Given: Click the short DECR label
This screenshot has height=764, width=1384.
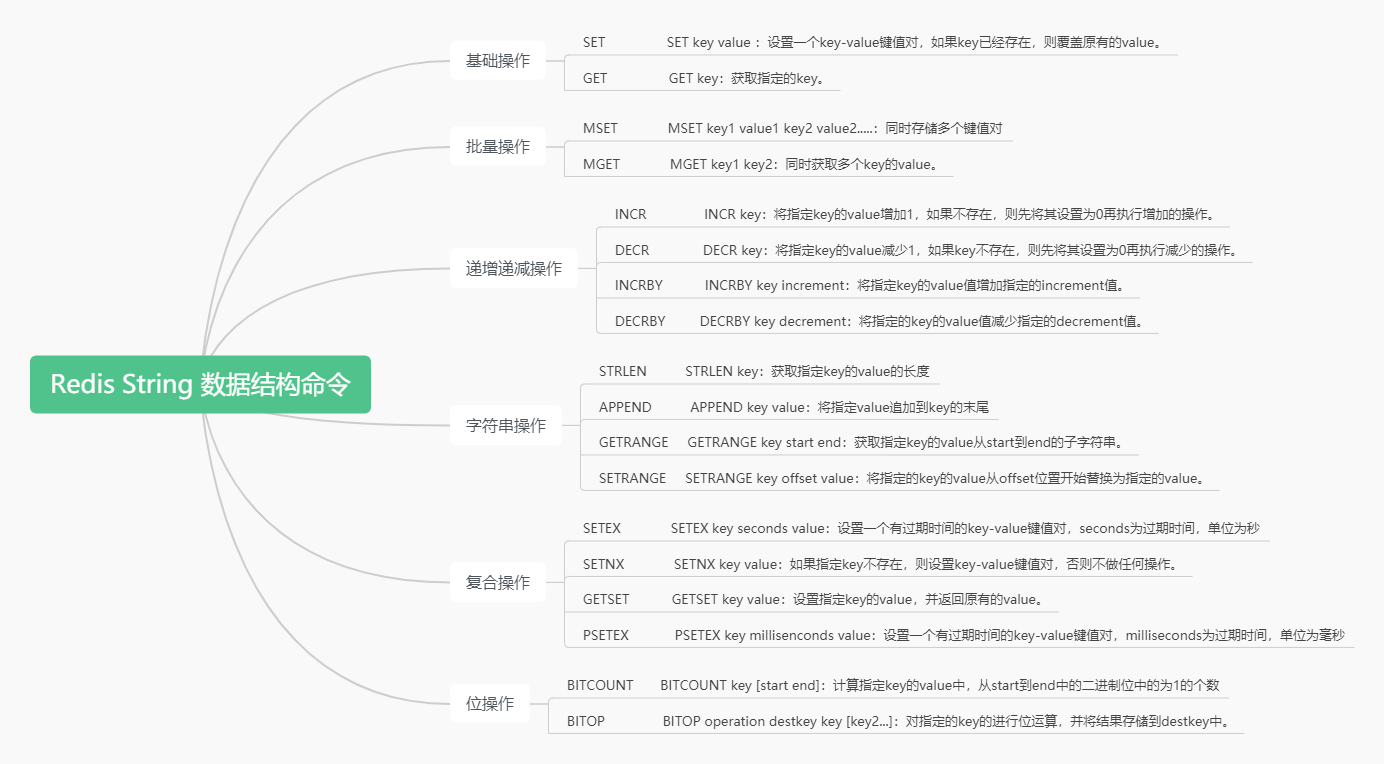Looking at the screenshot, I should click(632, 250).
